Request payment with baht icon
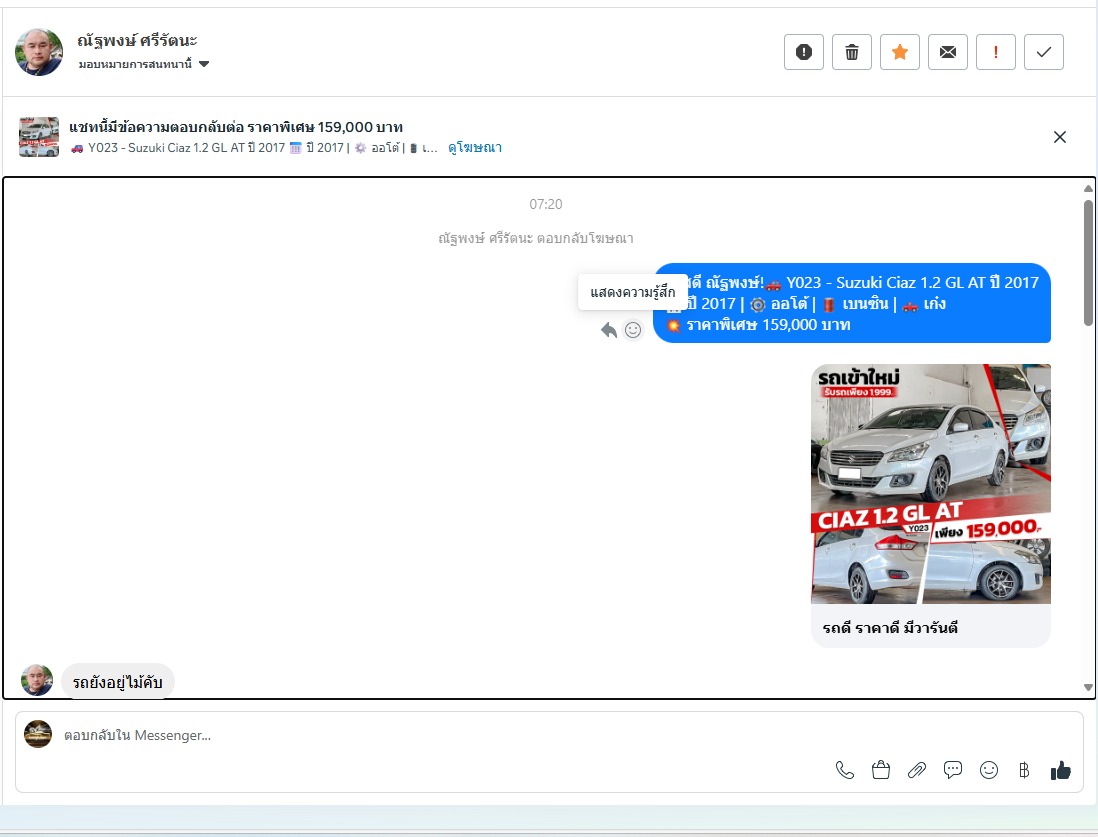 coord(1024,770)
